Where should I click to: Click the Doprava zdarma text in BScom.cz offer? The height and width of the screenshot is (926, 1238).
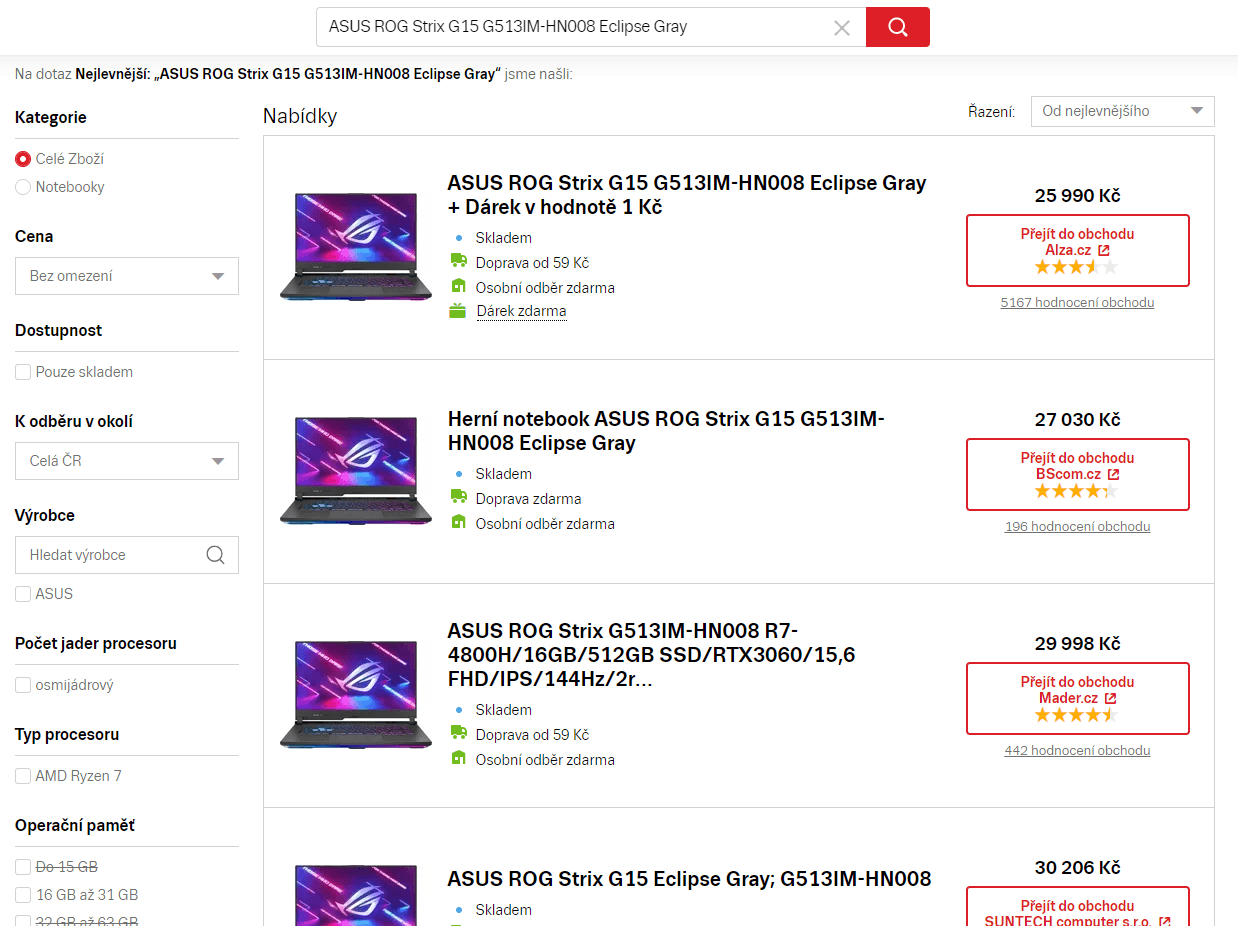[528, 499]
